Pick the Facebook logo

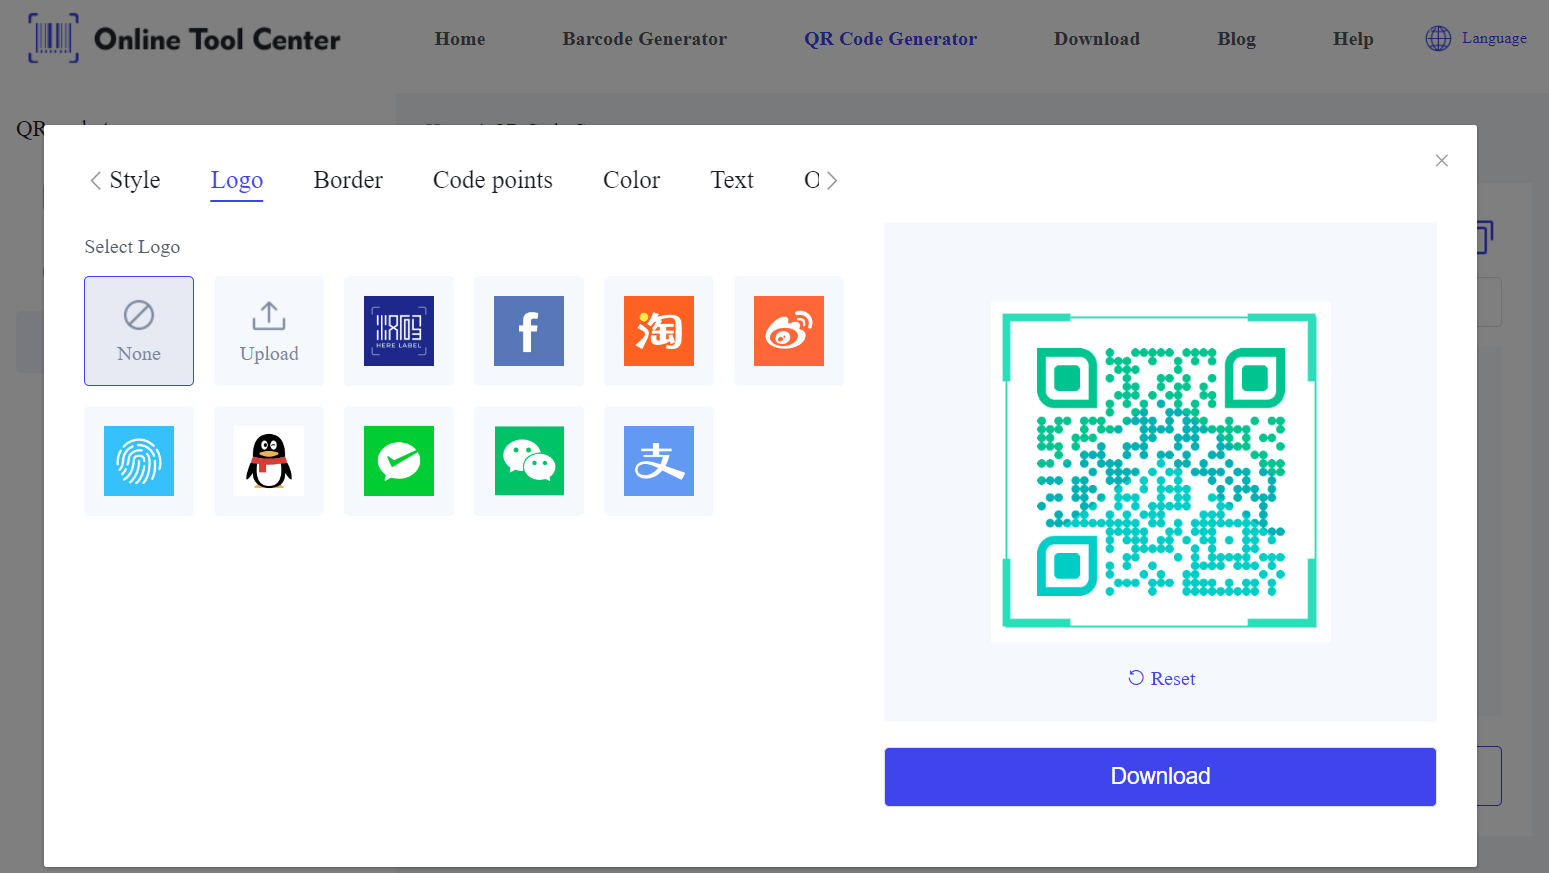coord(529,331)
